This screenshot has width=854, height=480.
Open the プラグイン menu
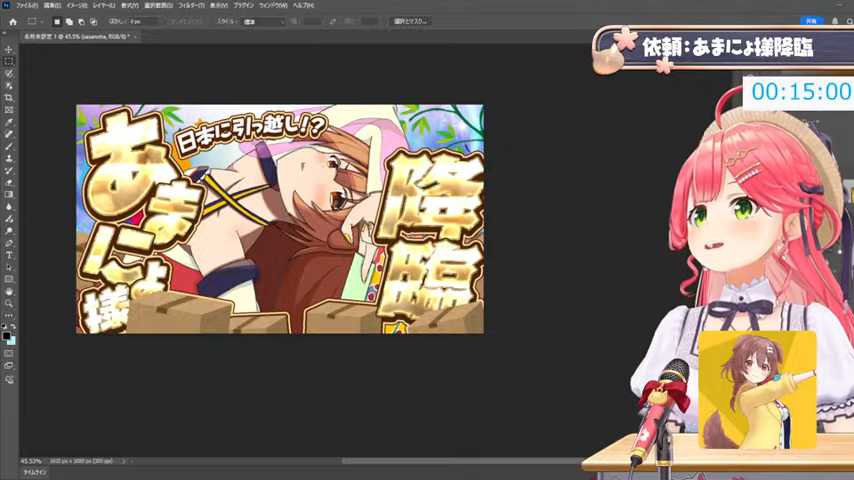tap(243, 5)
